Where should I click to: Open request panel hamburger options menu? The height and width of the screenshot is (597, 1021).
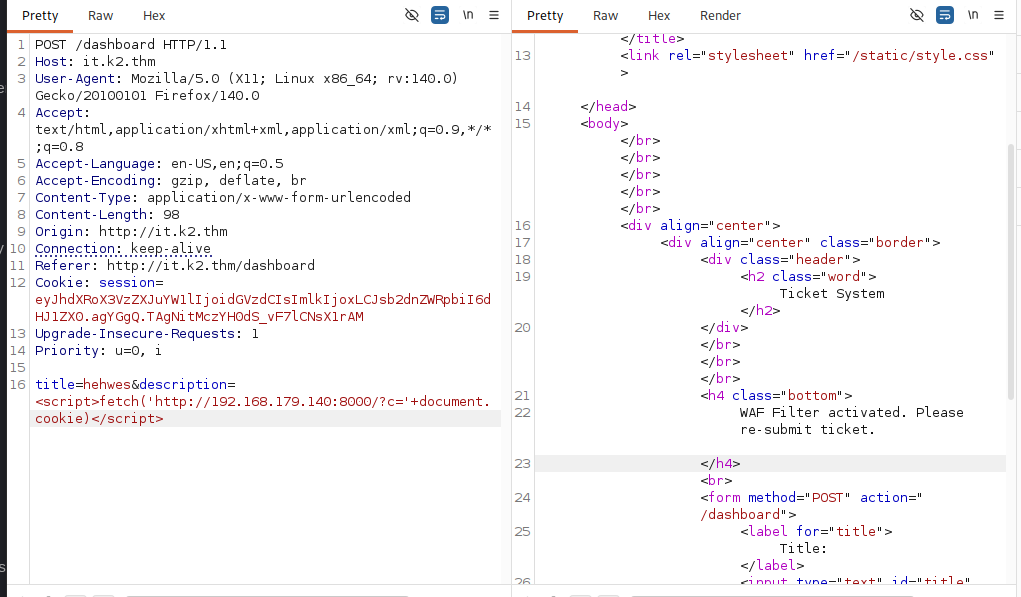tap(494, 15)
